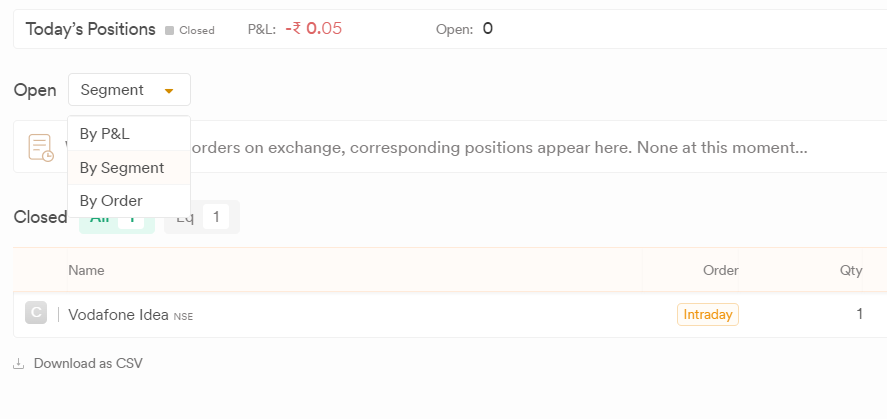Click the gray C logo for Vodafone Idea
This screenshot has width=887, height=419.
tap(36, 313)
